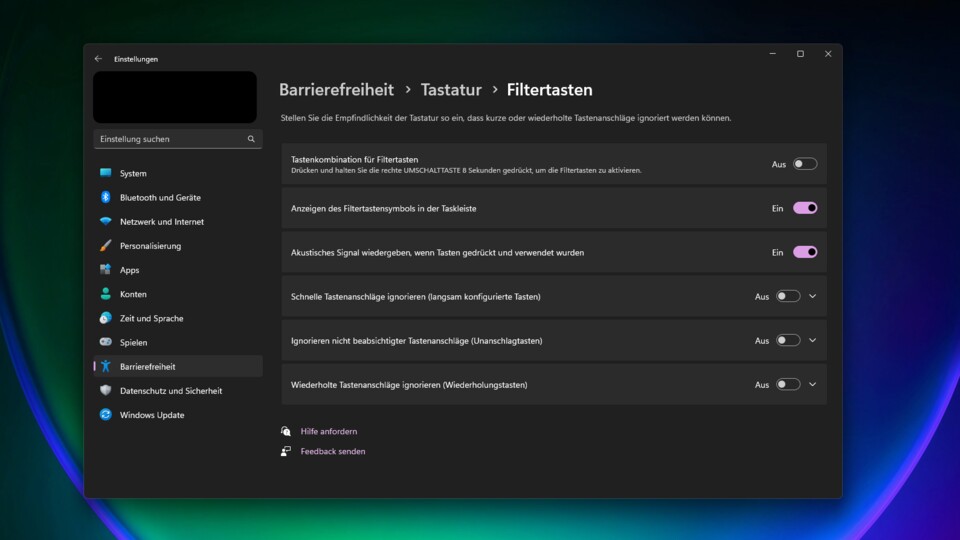Viewport: 960px width, 540px height.
Task: Turn off Akustisches Signal wiedergeben switch
Action: 805,252
